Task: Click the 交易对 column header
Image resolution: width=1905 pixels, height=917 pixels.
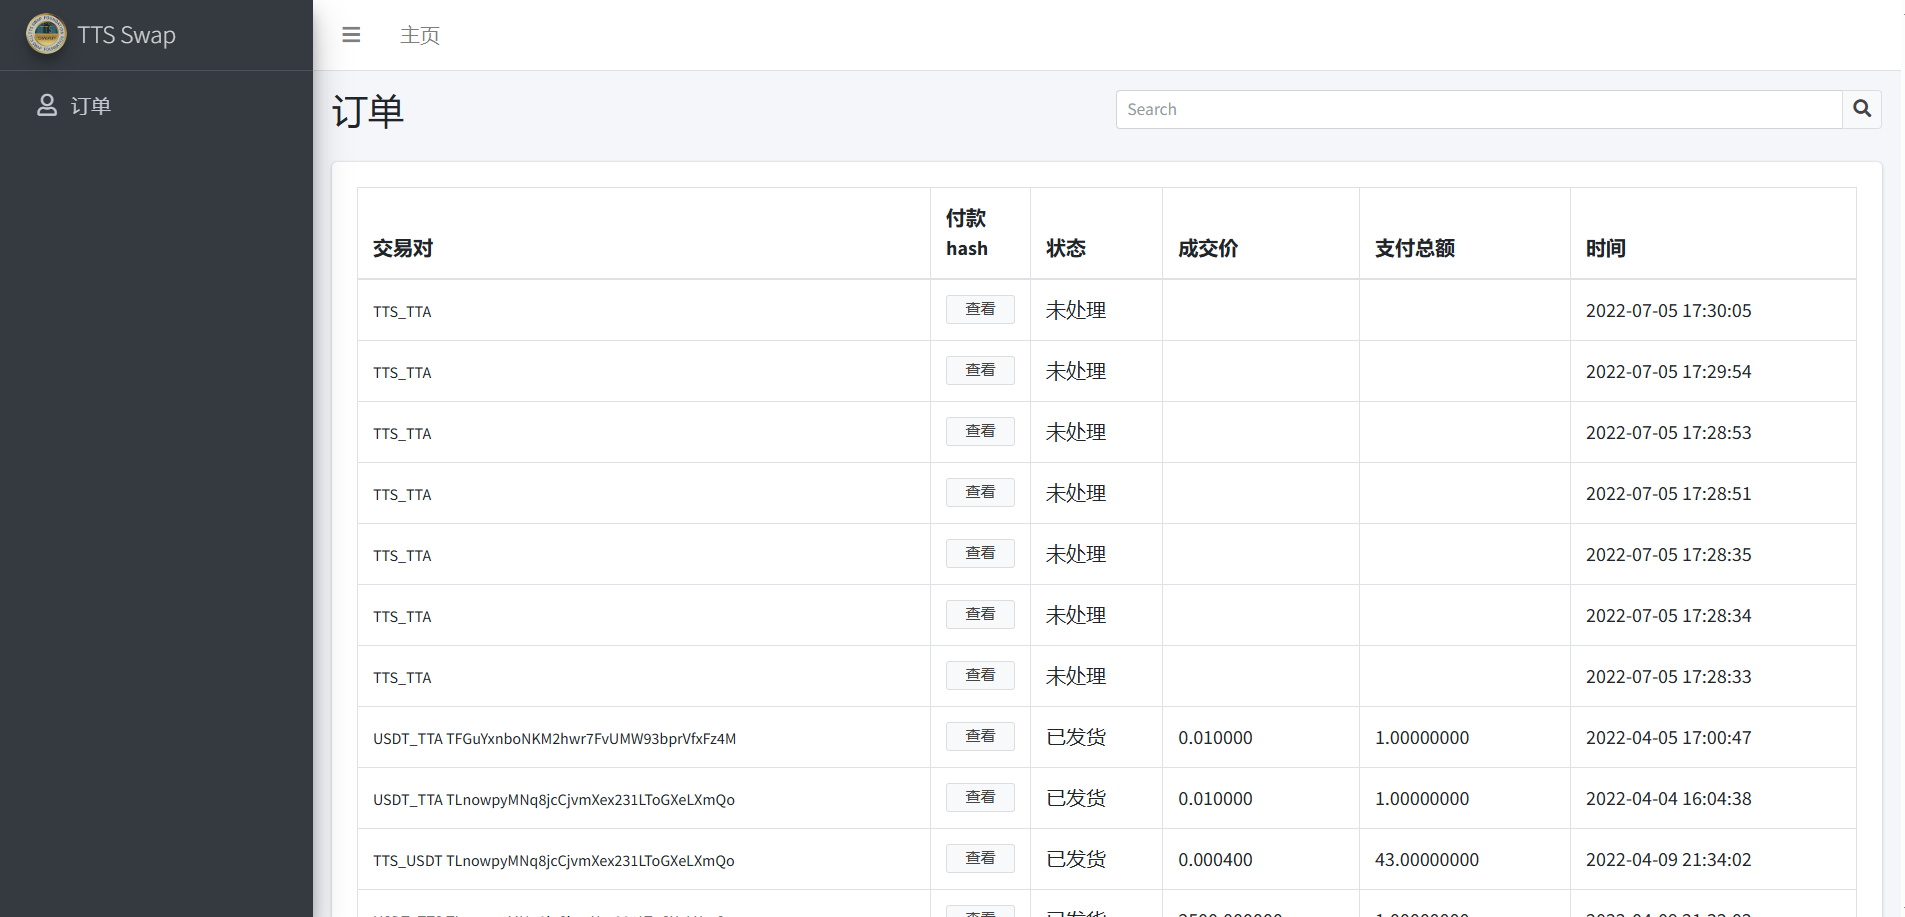Action: (x=403, y=248)
